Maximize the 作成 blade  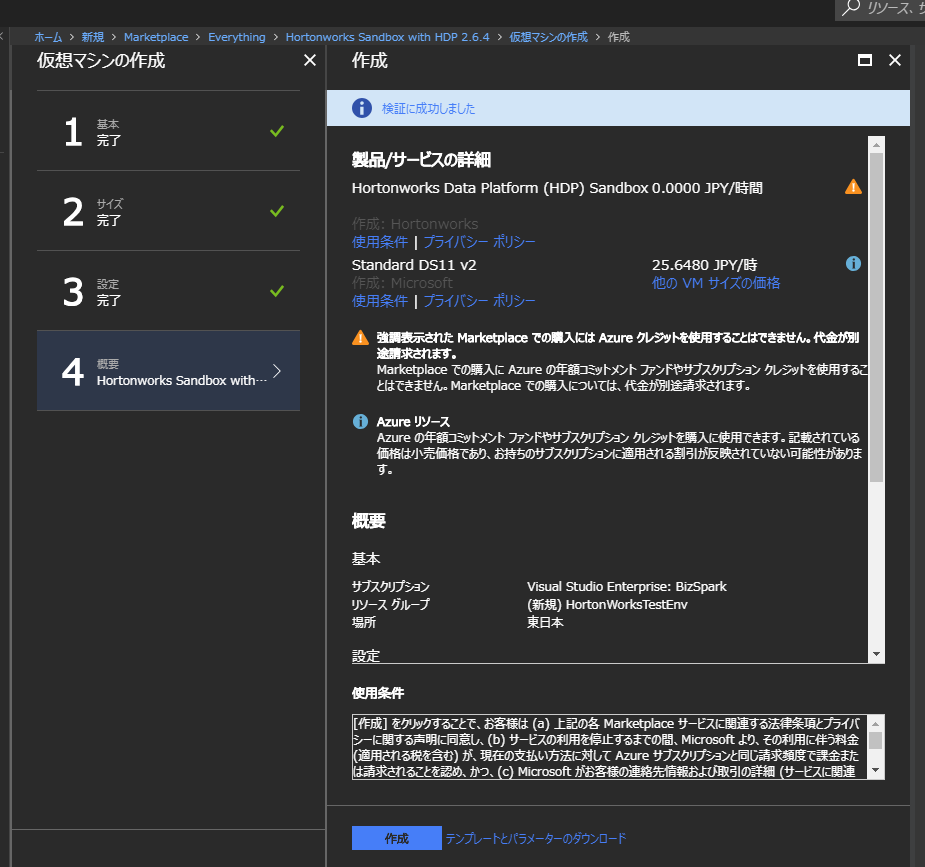pos(865,60)
